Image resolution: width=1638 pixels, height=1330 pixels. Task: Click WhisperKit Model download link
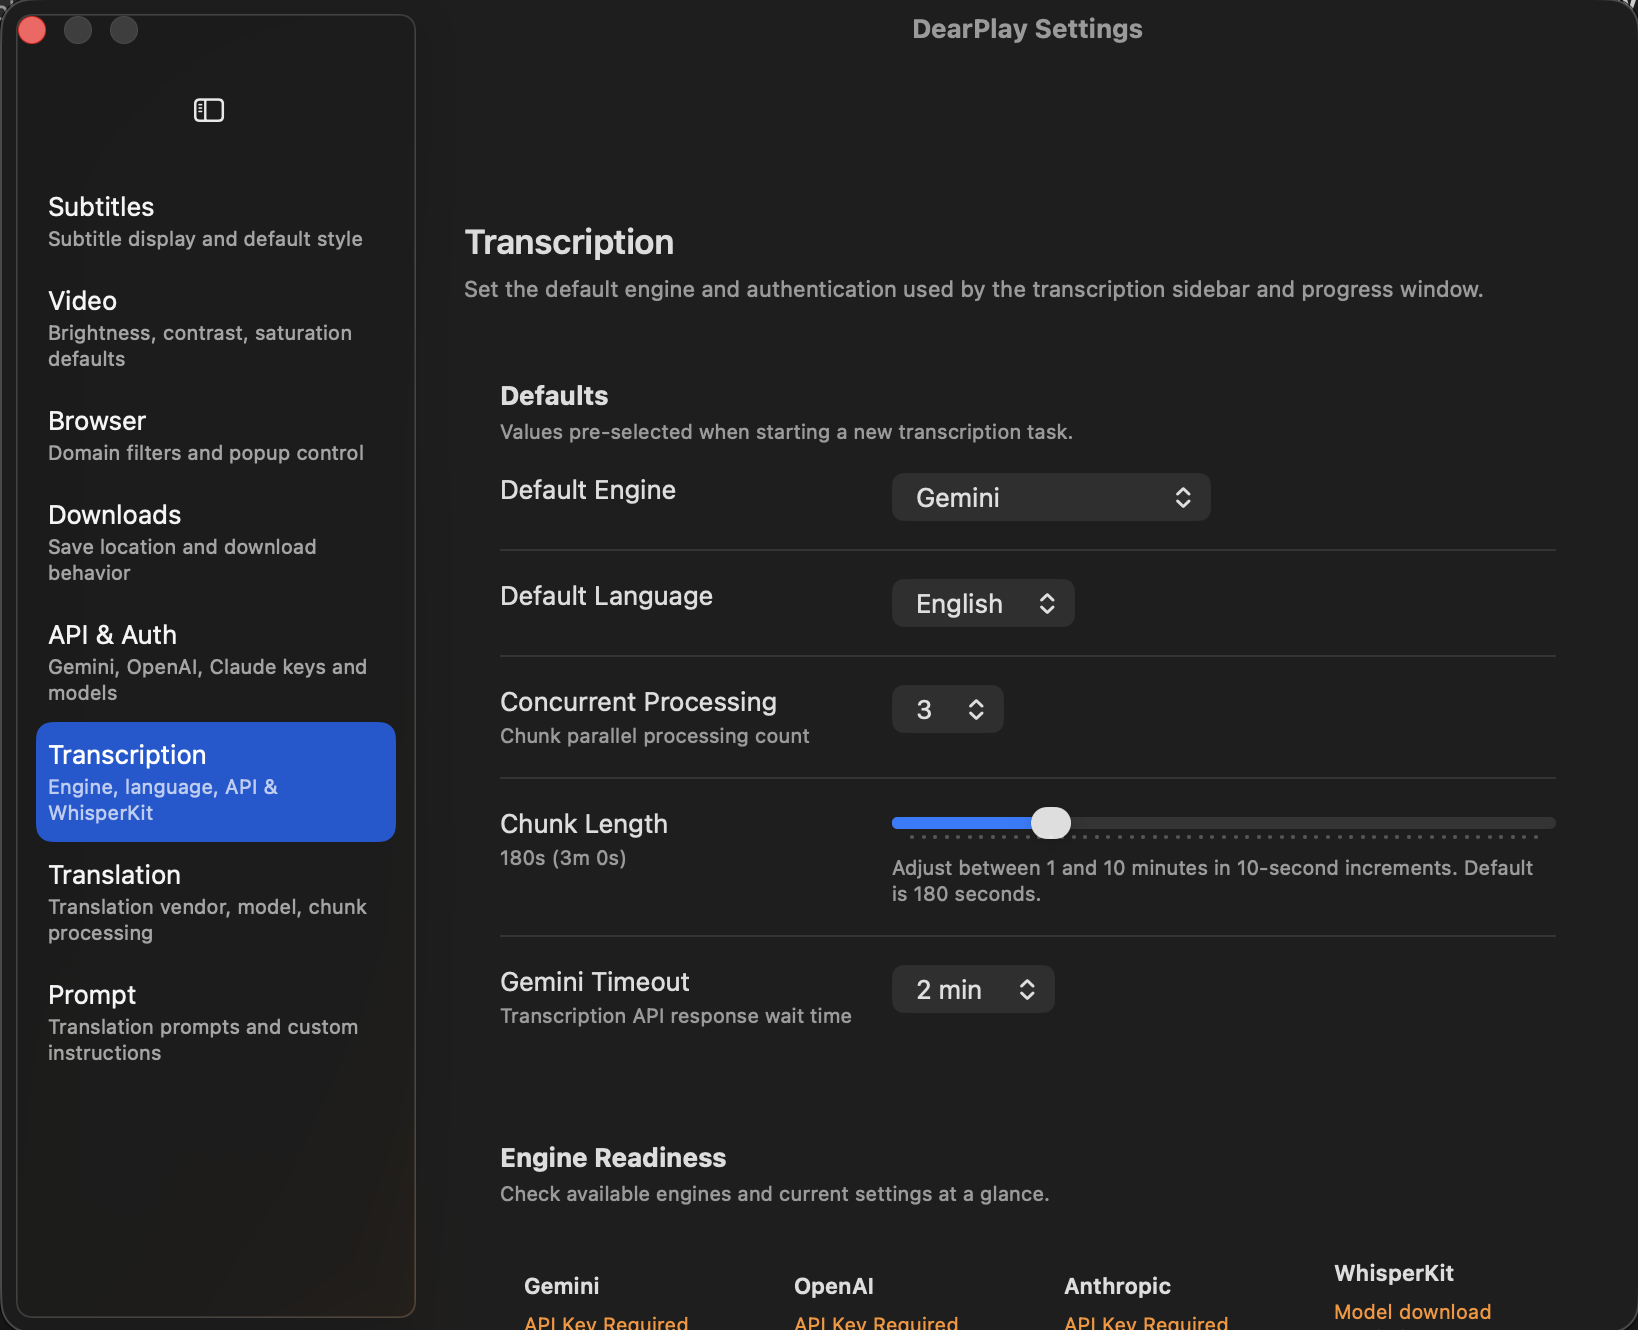[1412, 1312]
